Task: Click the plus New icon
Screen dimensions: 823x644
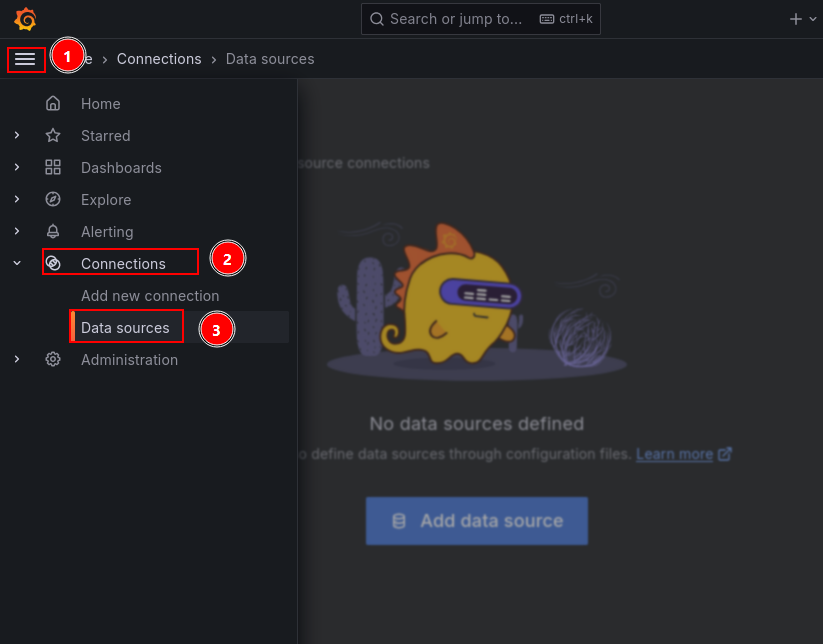Action: coord(795,19)
